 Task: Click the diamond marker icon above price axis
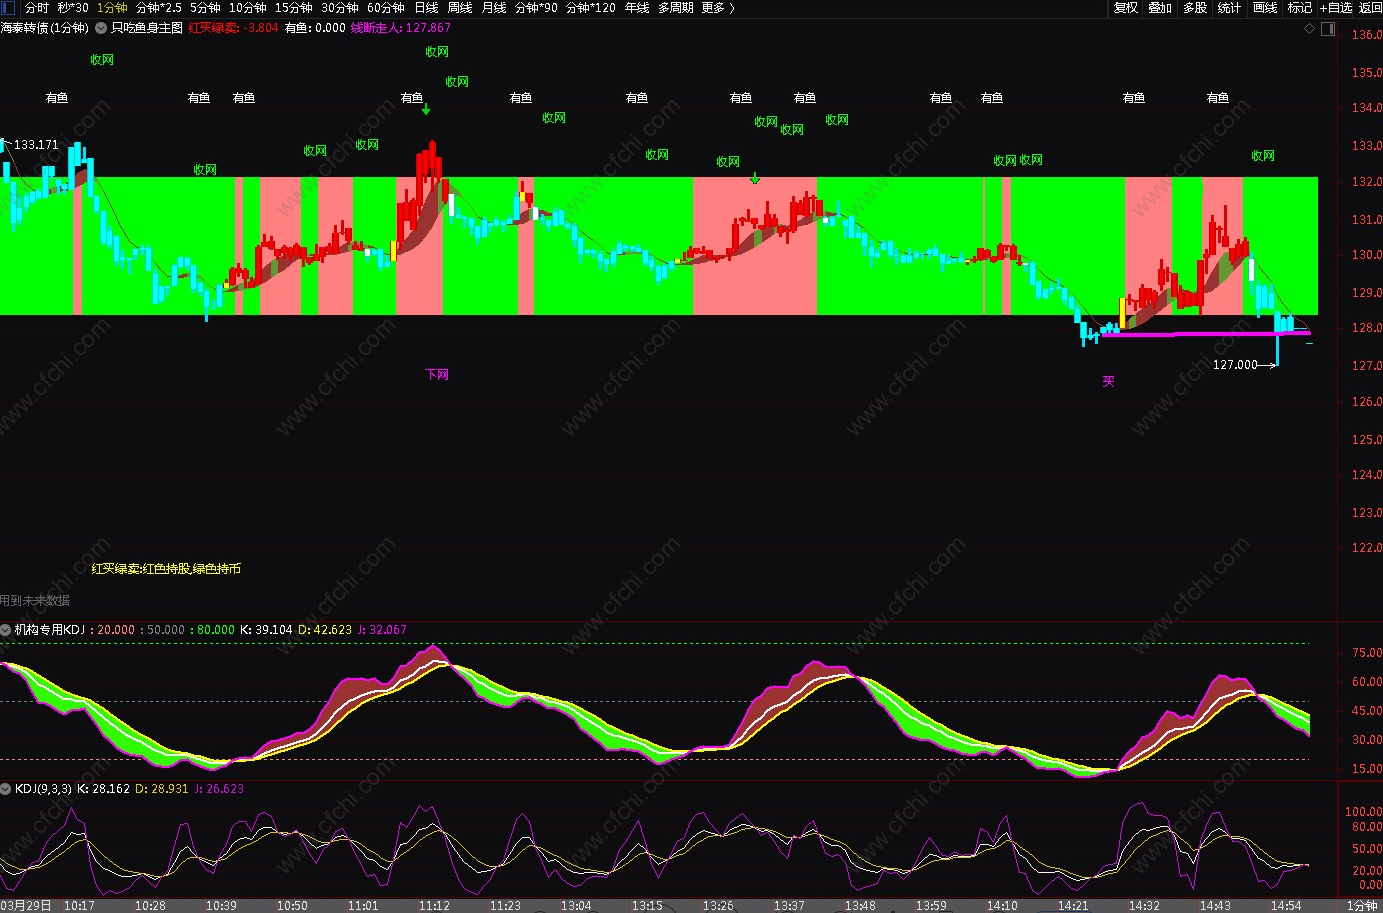(1310, 29)
